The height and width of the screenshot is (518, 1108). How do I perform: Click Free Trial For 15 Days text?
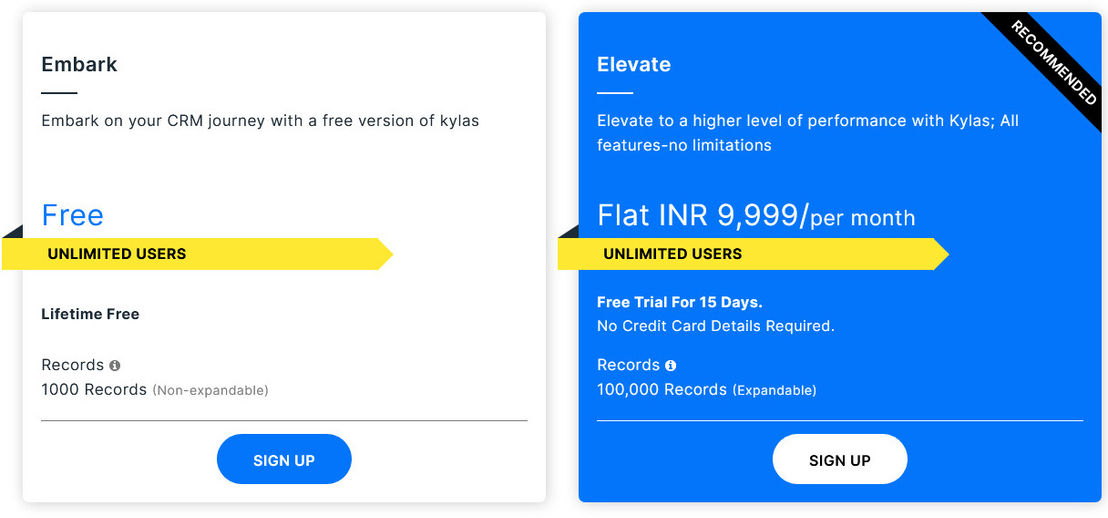click(x=680, y=302)
